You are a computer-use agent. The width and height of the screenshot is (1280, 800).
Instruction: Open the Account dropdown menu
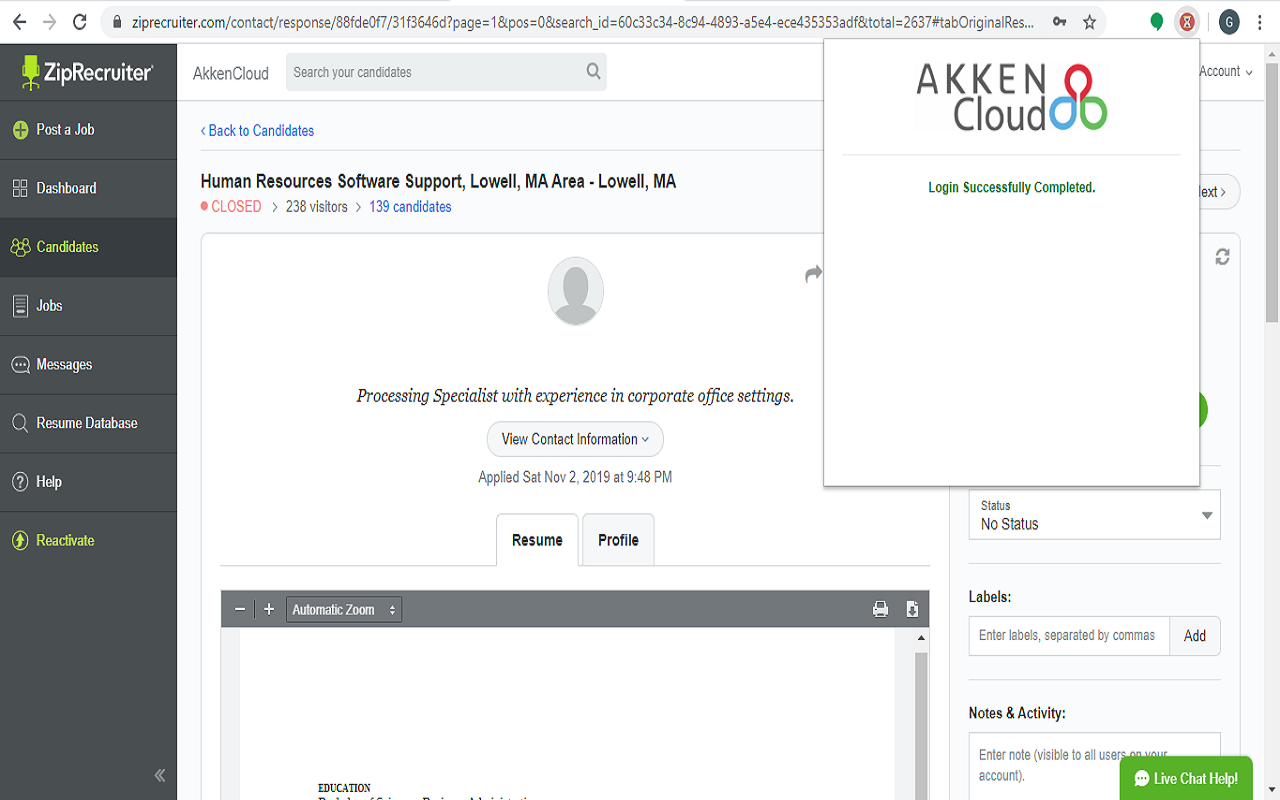[x=1225, y=71]
